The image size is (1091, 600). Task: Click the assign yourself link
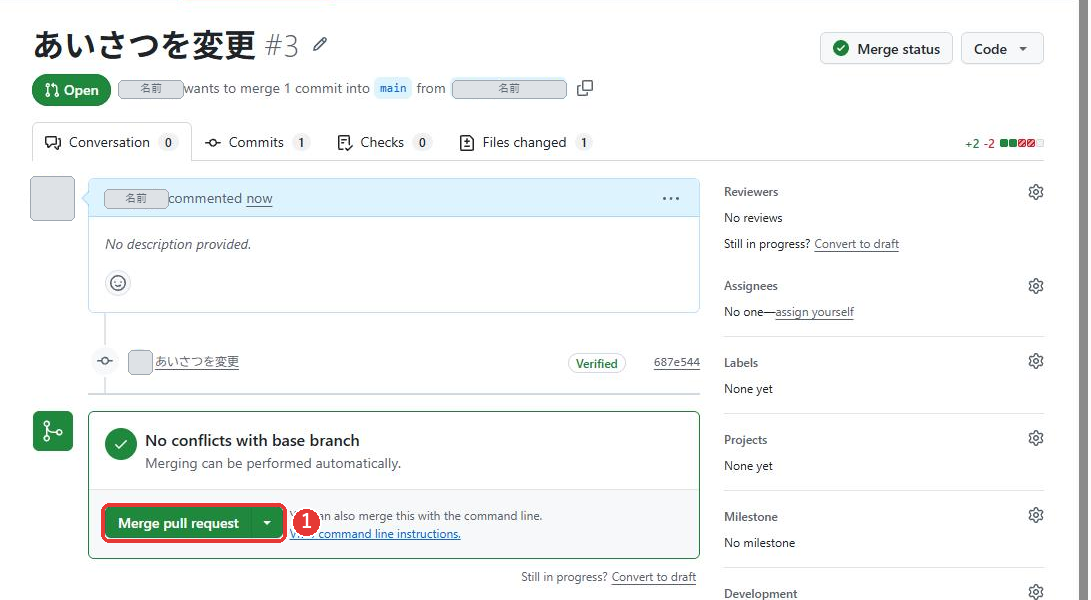(815, 313)
